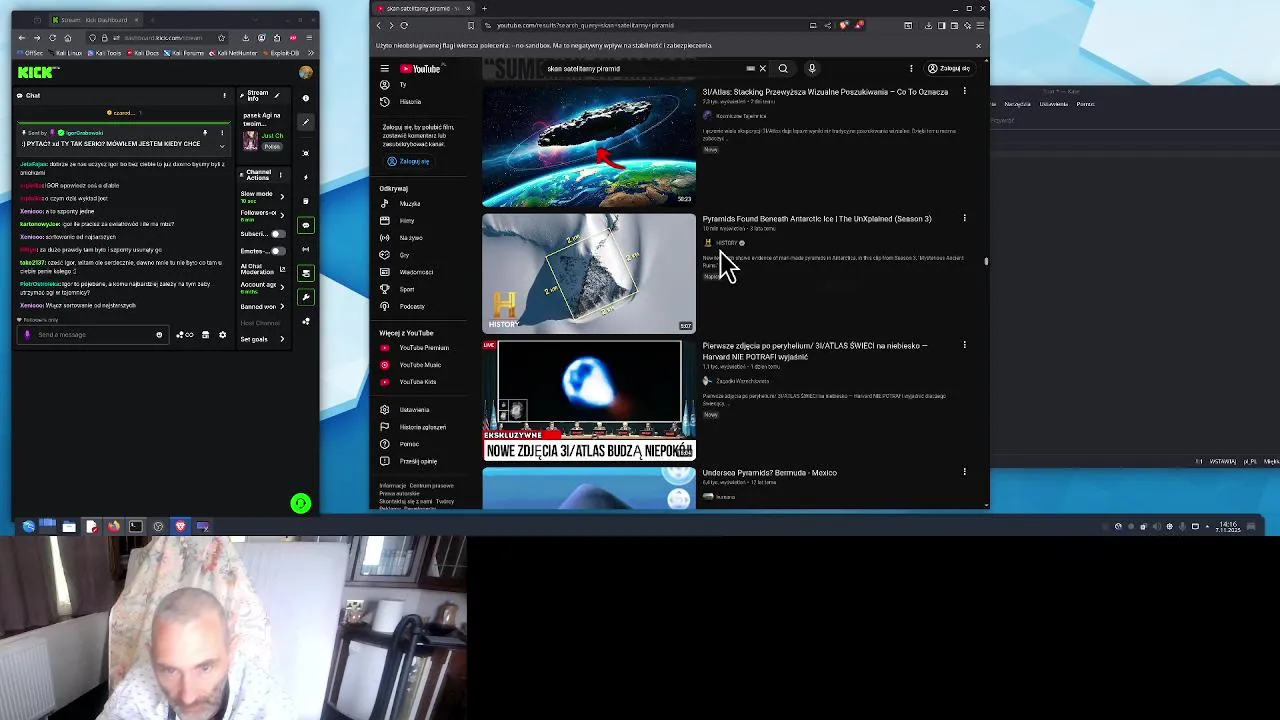
Task: Open Filmy in YouTube sidebar
Action: [x=407, y=221]
